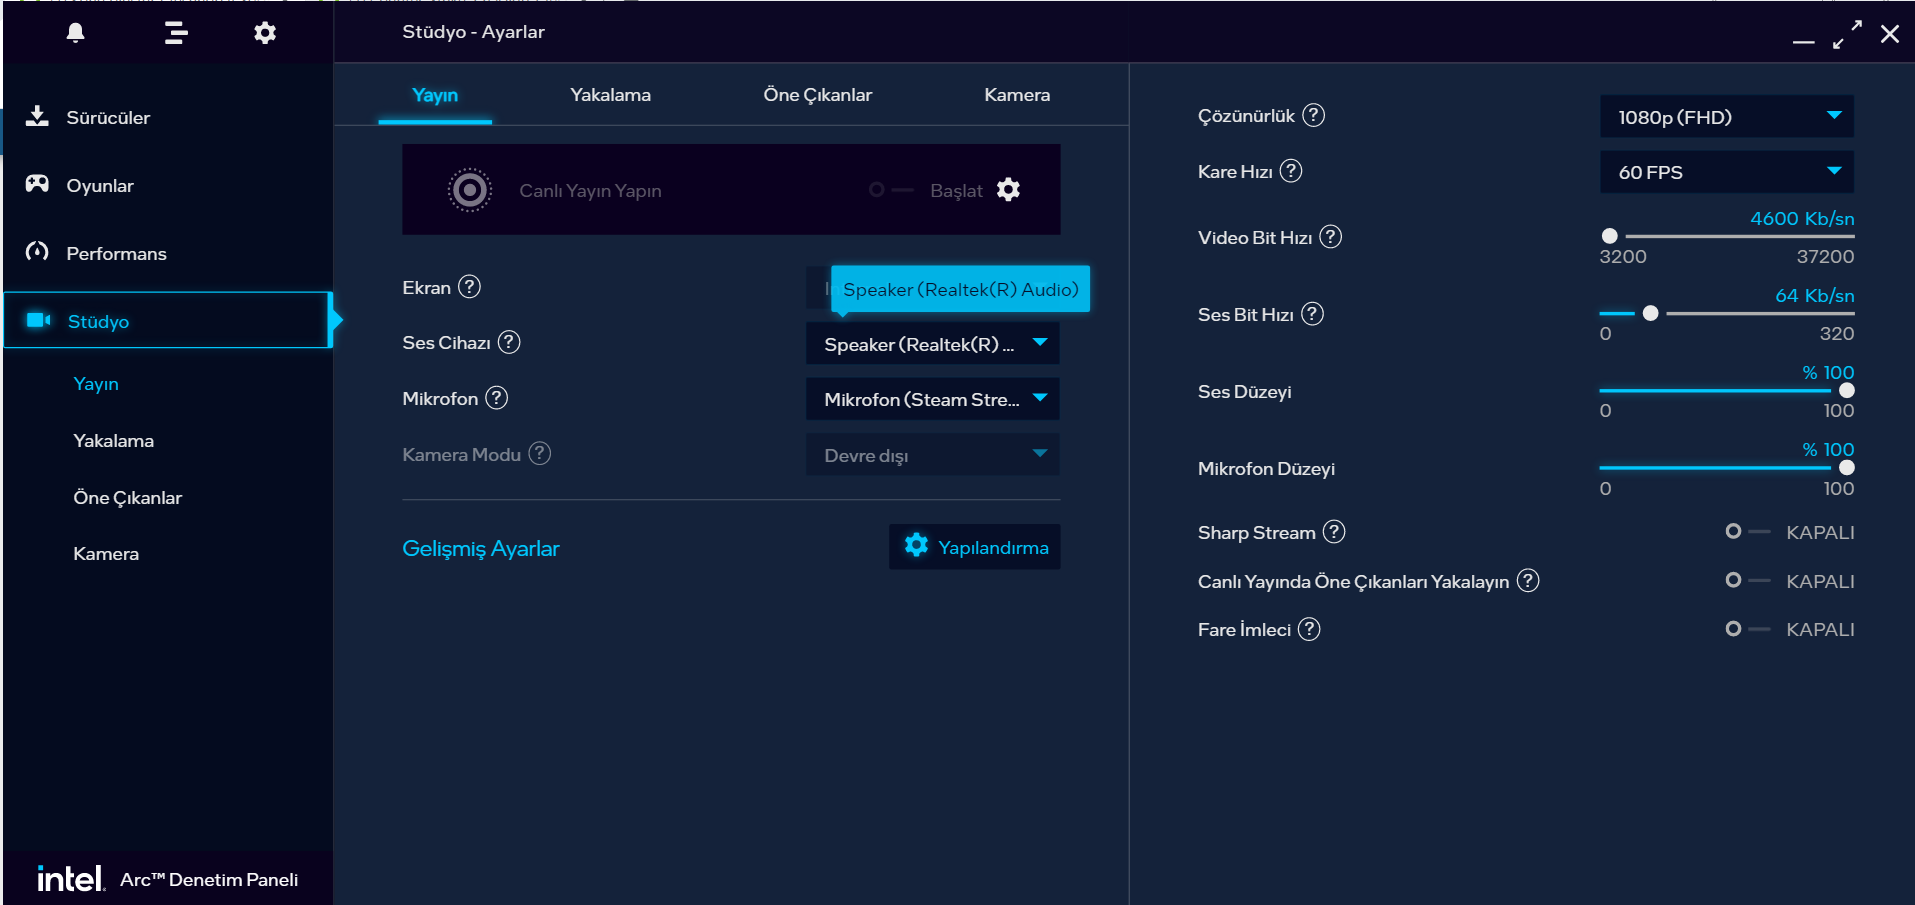Screen dimensions: 1915x905
Task: Open the notifications bell icon
Action: 76,33
